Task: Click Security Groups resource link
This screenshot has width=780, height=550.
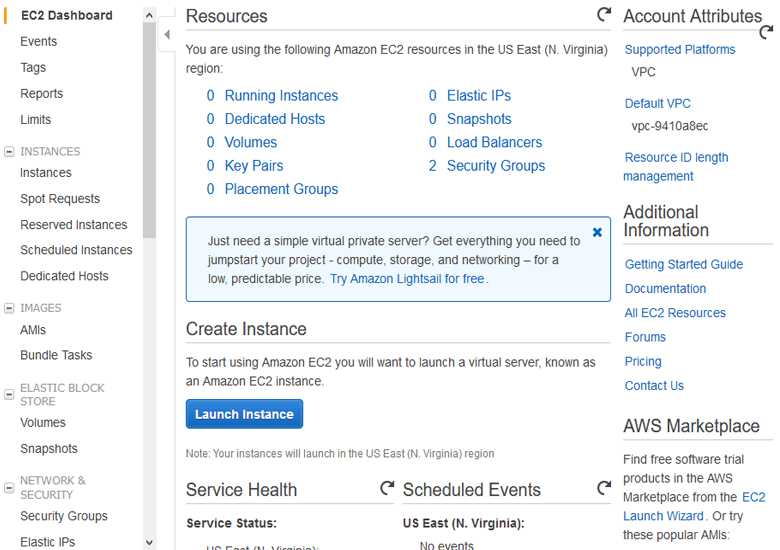Action: [x=496, y=166]
